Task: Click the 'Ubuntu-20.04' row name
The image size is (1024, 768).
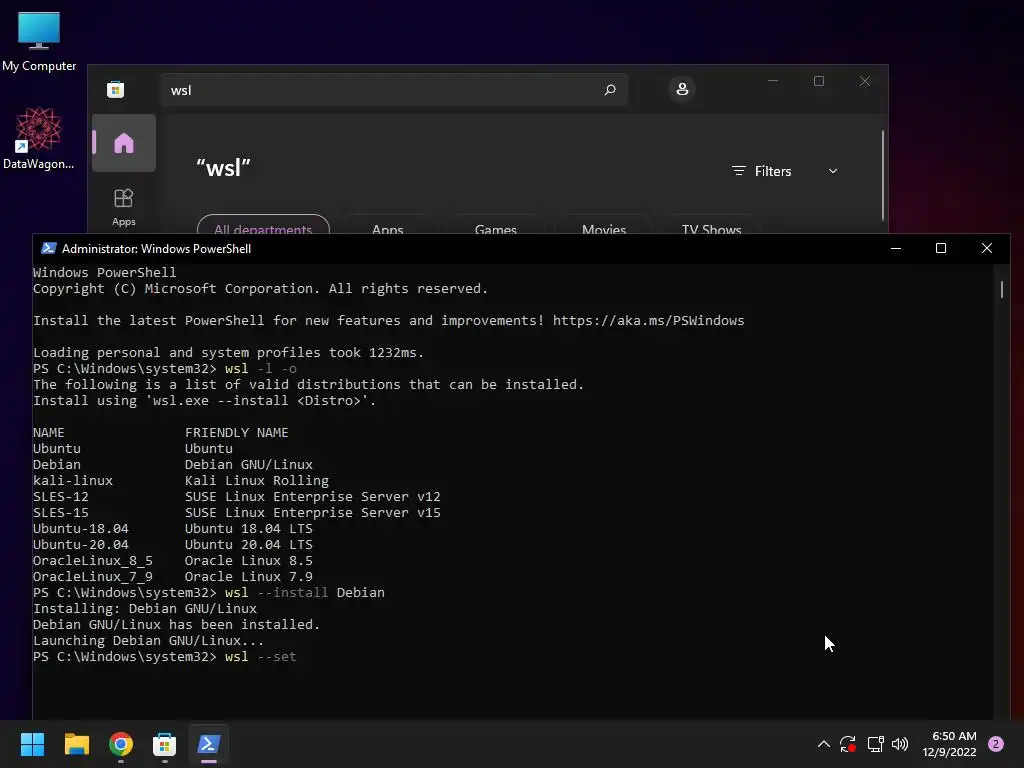Action: coord(81,545)
